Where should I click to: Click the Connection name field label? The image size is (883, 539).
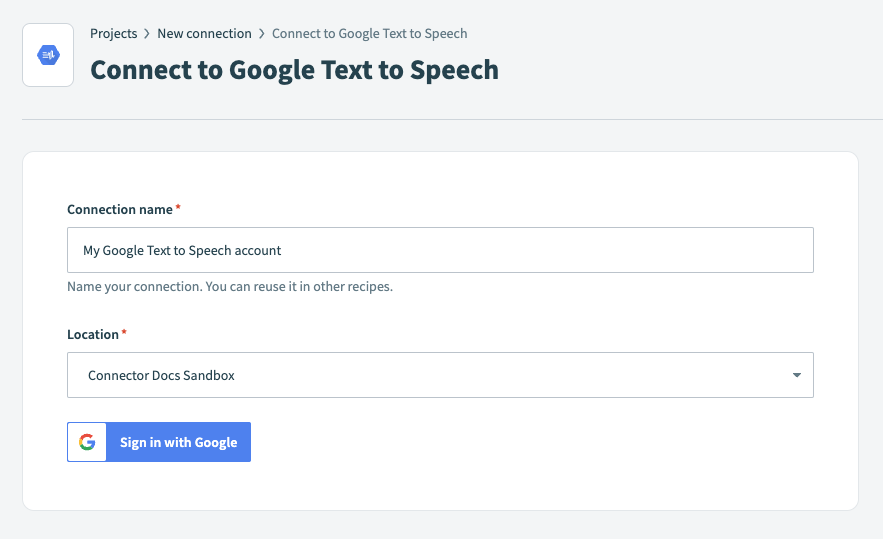point(119,209)
